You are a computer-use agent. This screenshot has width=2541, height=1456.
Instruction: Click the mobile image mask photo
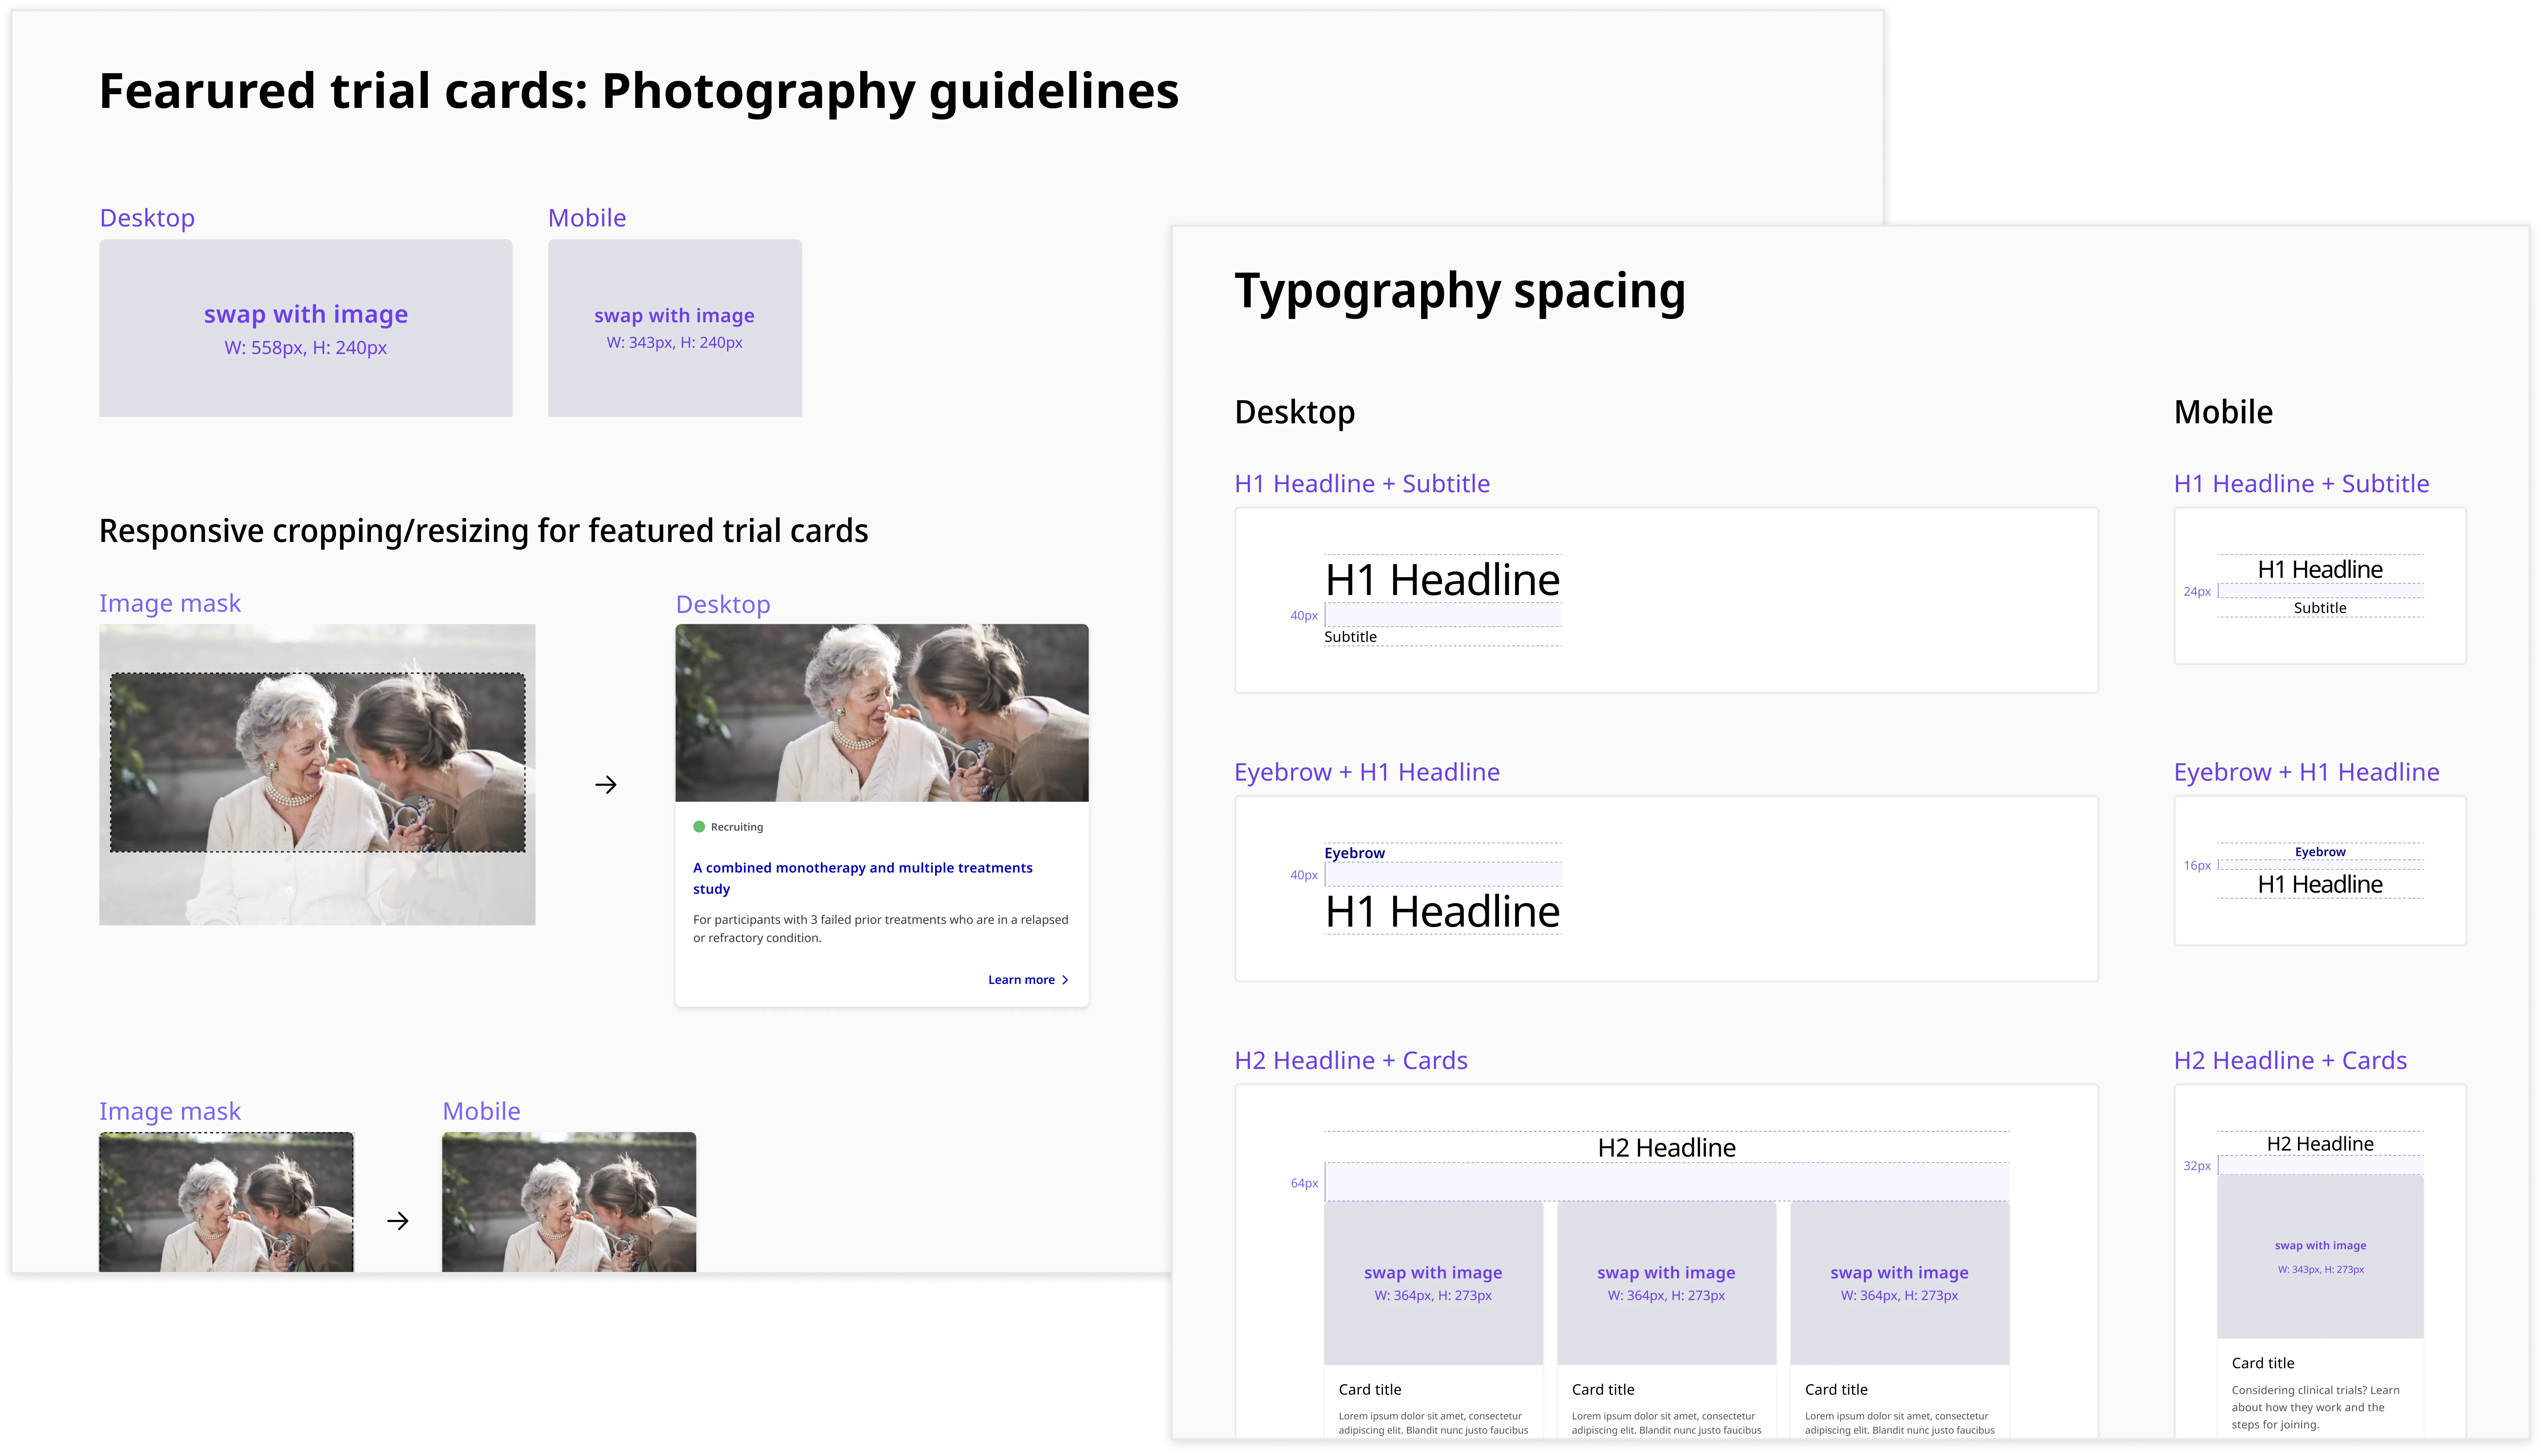pos(226,1202)
